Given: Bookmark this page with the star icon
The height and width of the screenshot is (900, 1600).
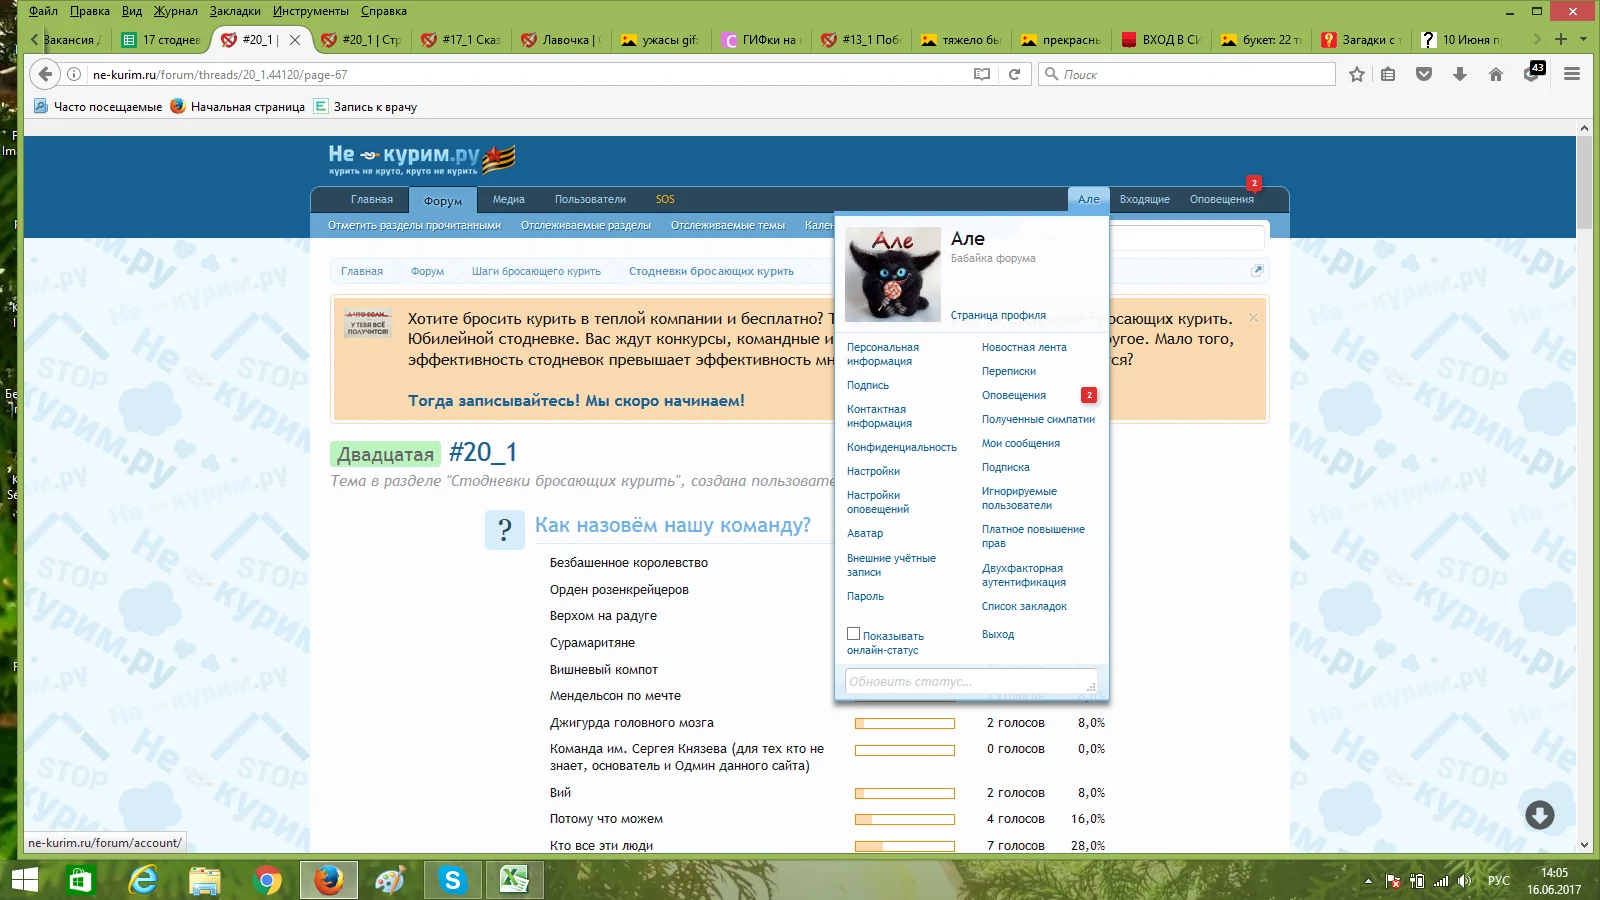Looking at the screenshot, I should [x=1357, y=74].
